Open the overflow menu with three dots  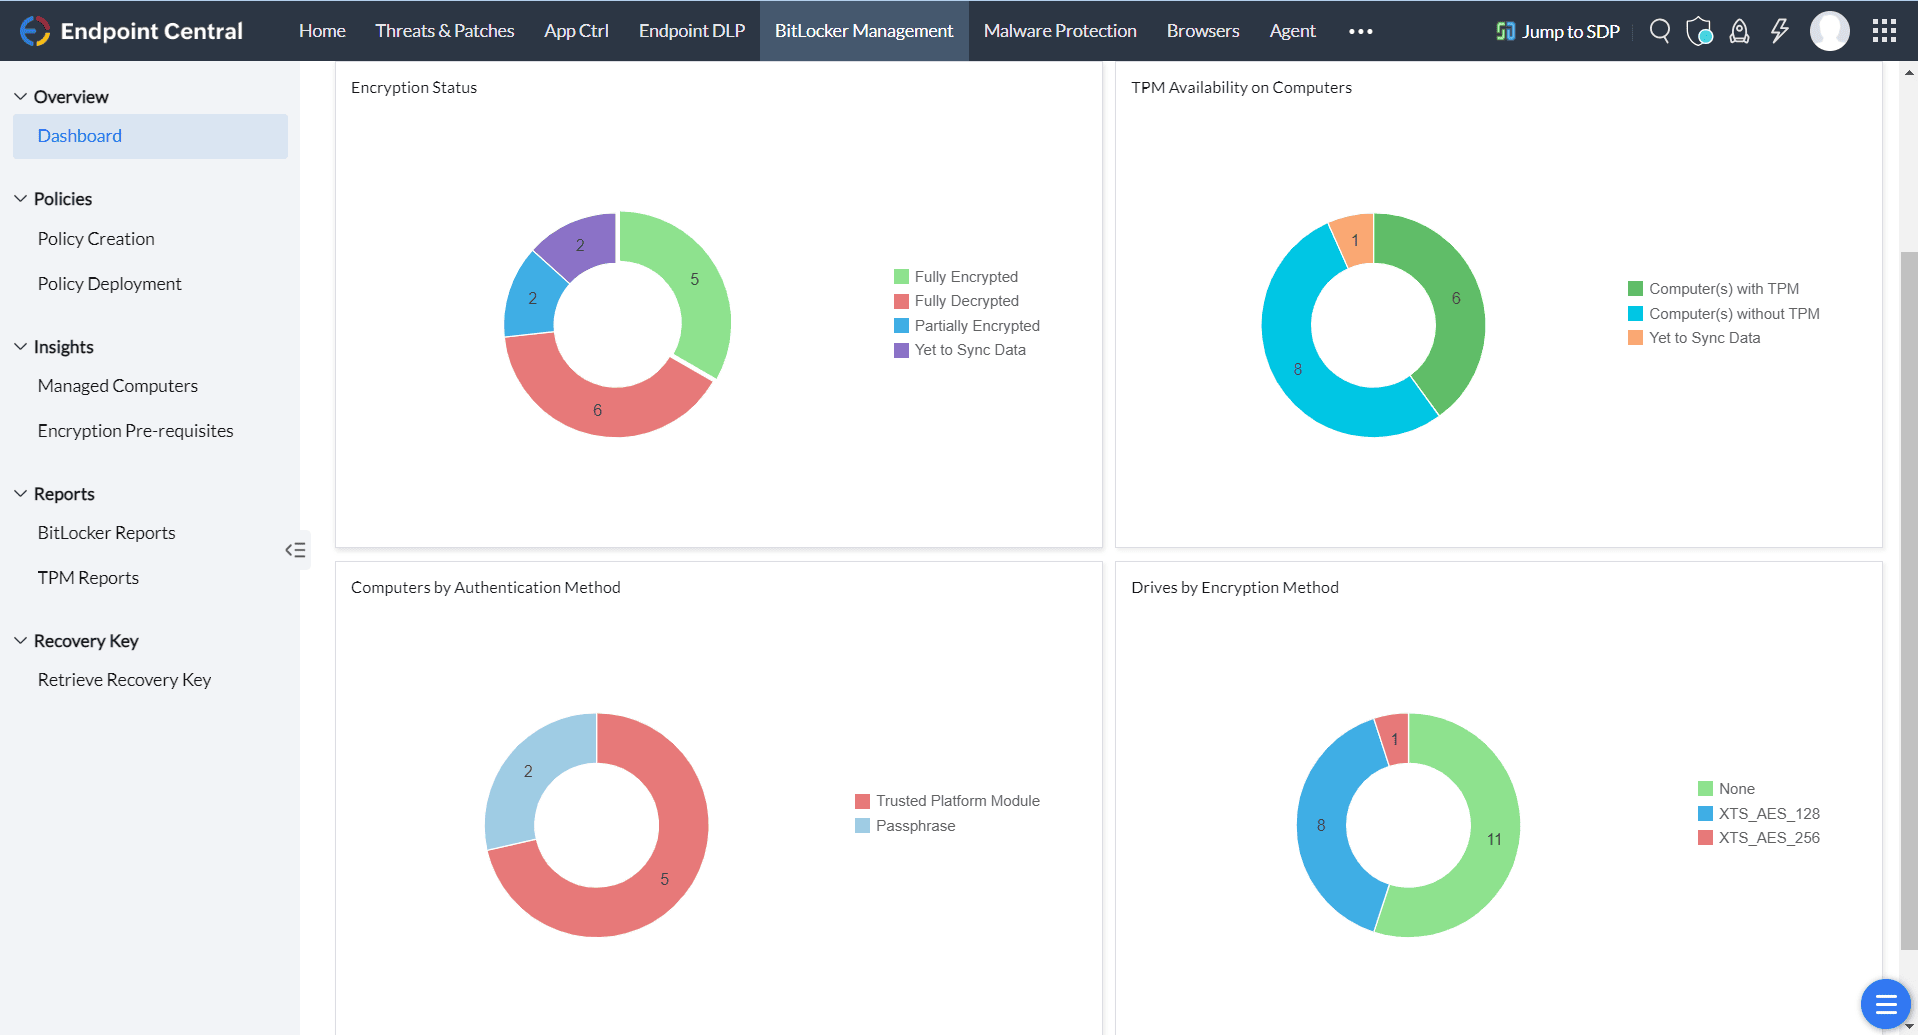pos(1360,30)
